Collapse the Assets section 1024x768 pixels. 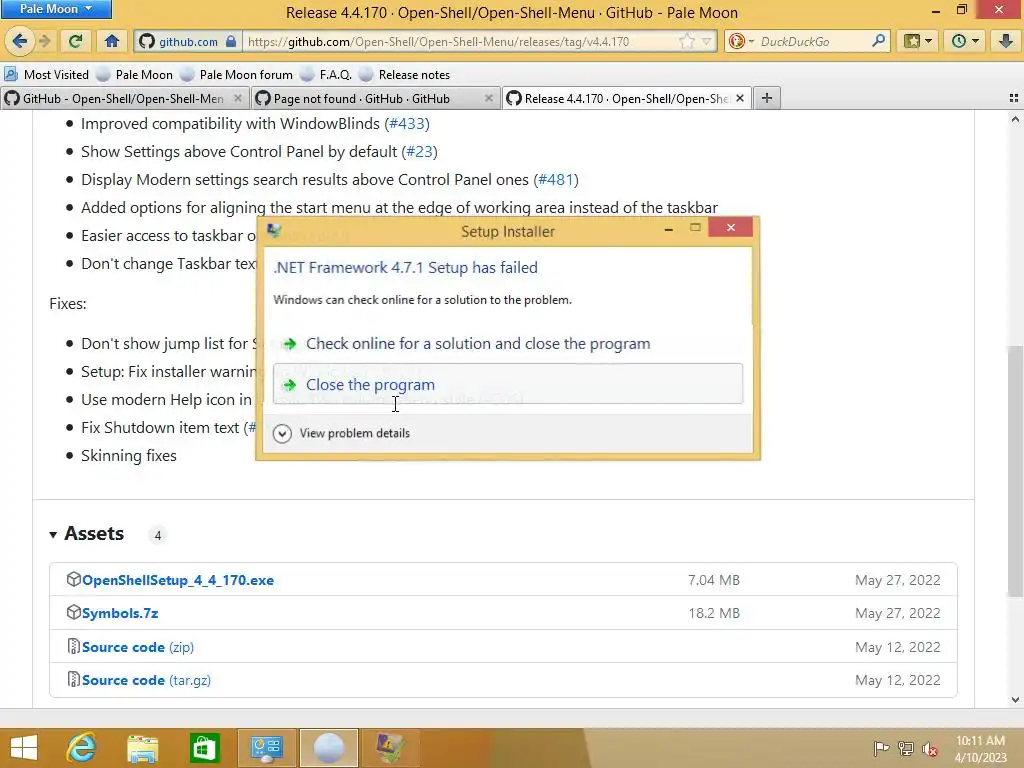53,535
